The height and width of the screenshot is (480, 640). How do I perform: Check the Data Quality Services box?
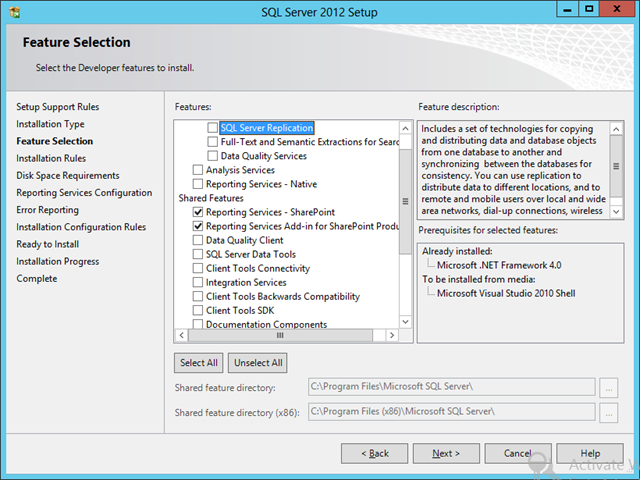(212, 156)
